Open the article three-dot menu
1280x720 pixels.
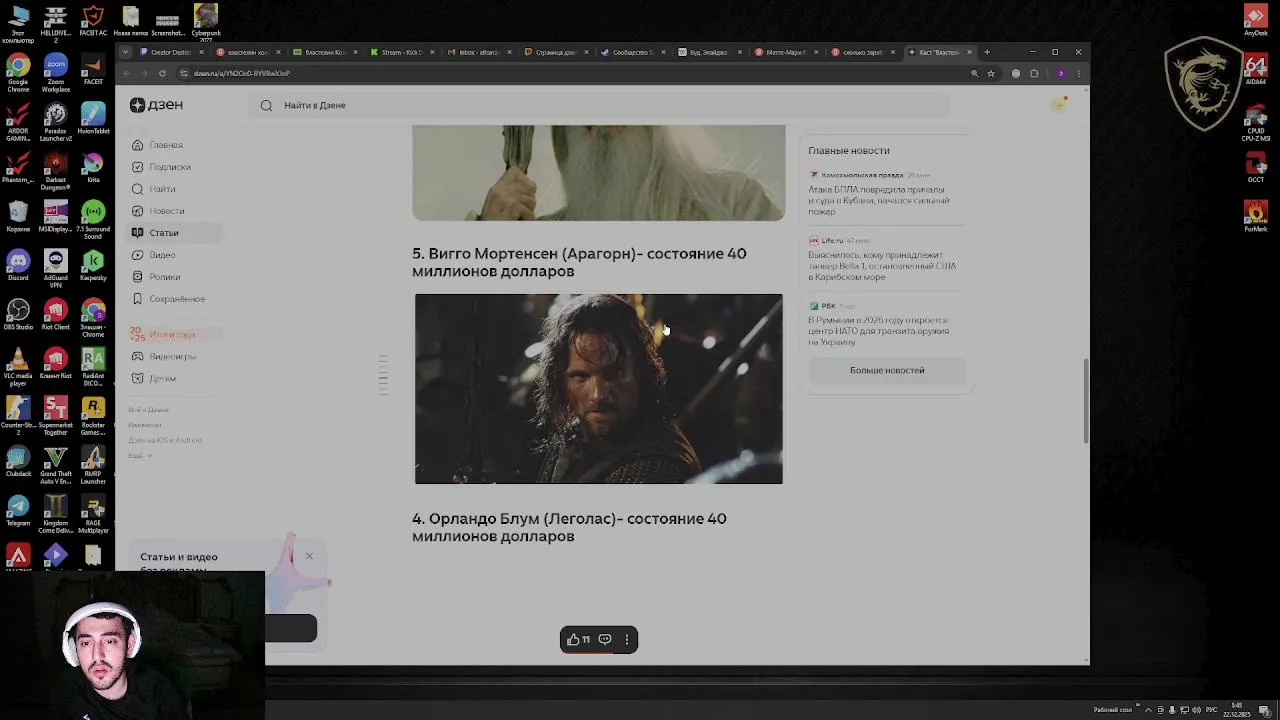click(627, 639)
